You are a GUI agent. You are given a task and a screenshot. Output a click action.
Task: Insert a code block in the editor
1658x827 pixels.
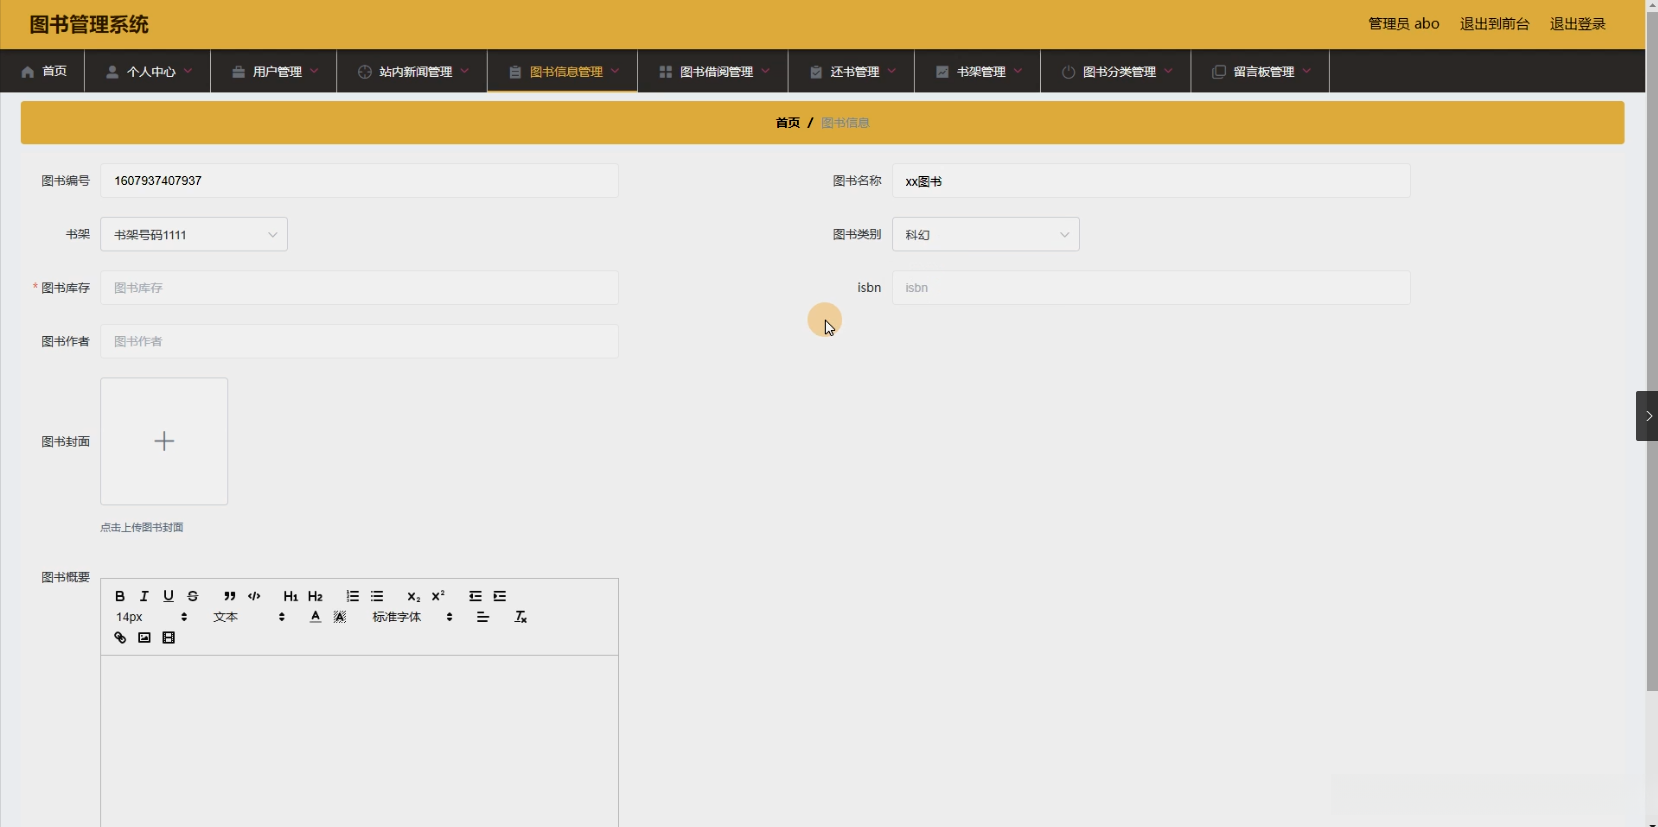tap(254, 596)
